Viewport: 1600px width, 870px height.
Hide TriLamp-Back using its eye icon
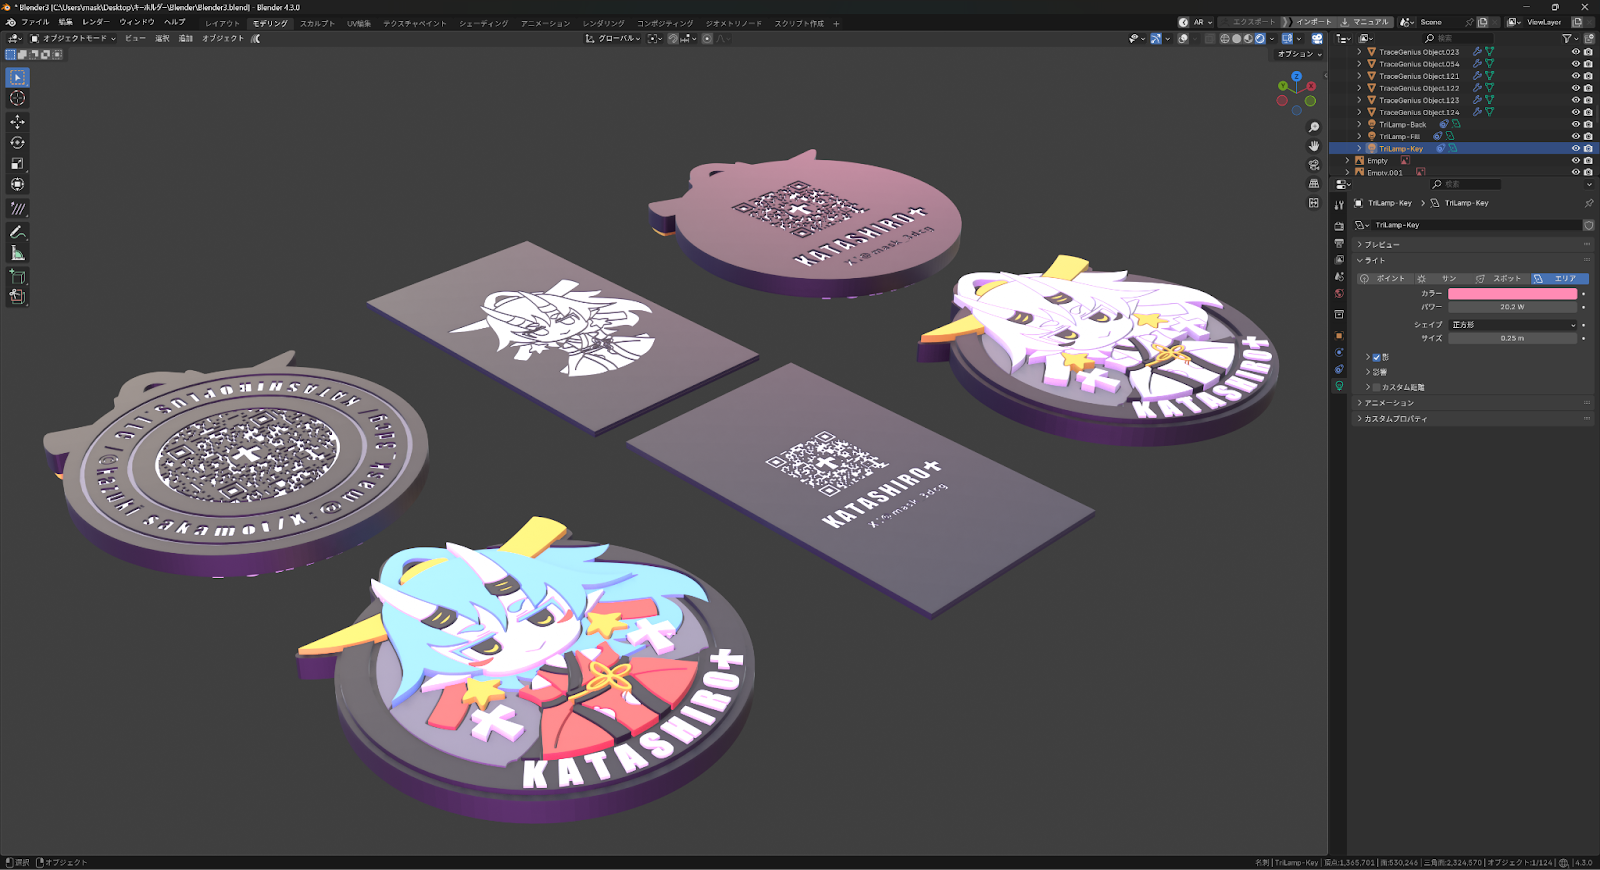[1575, 125]
